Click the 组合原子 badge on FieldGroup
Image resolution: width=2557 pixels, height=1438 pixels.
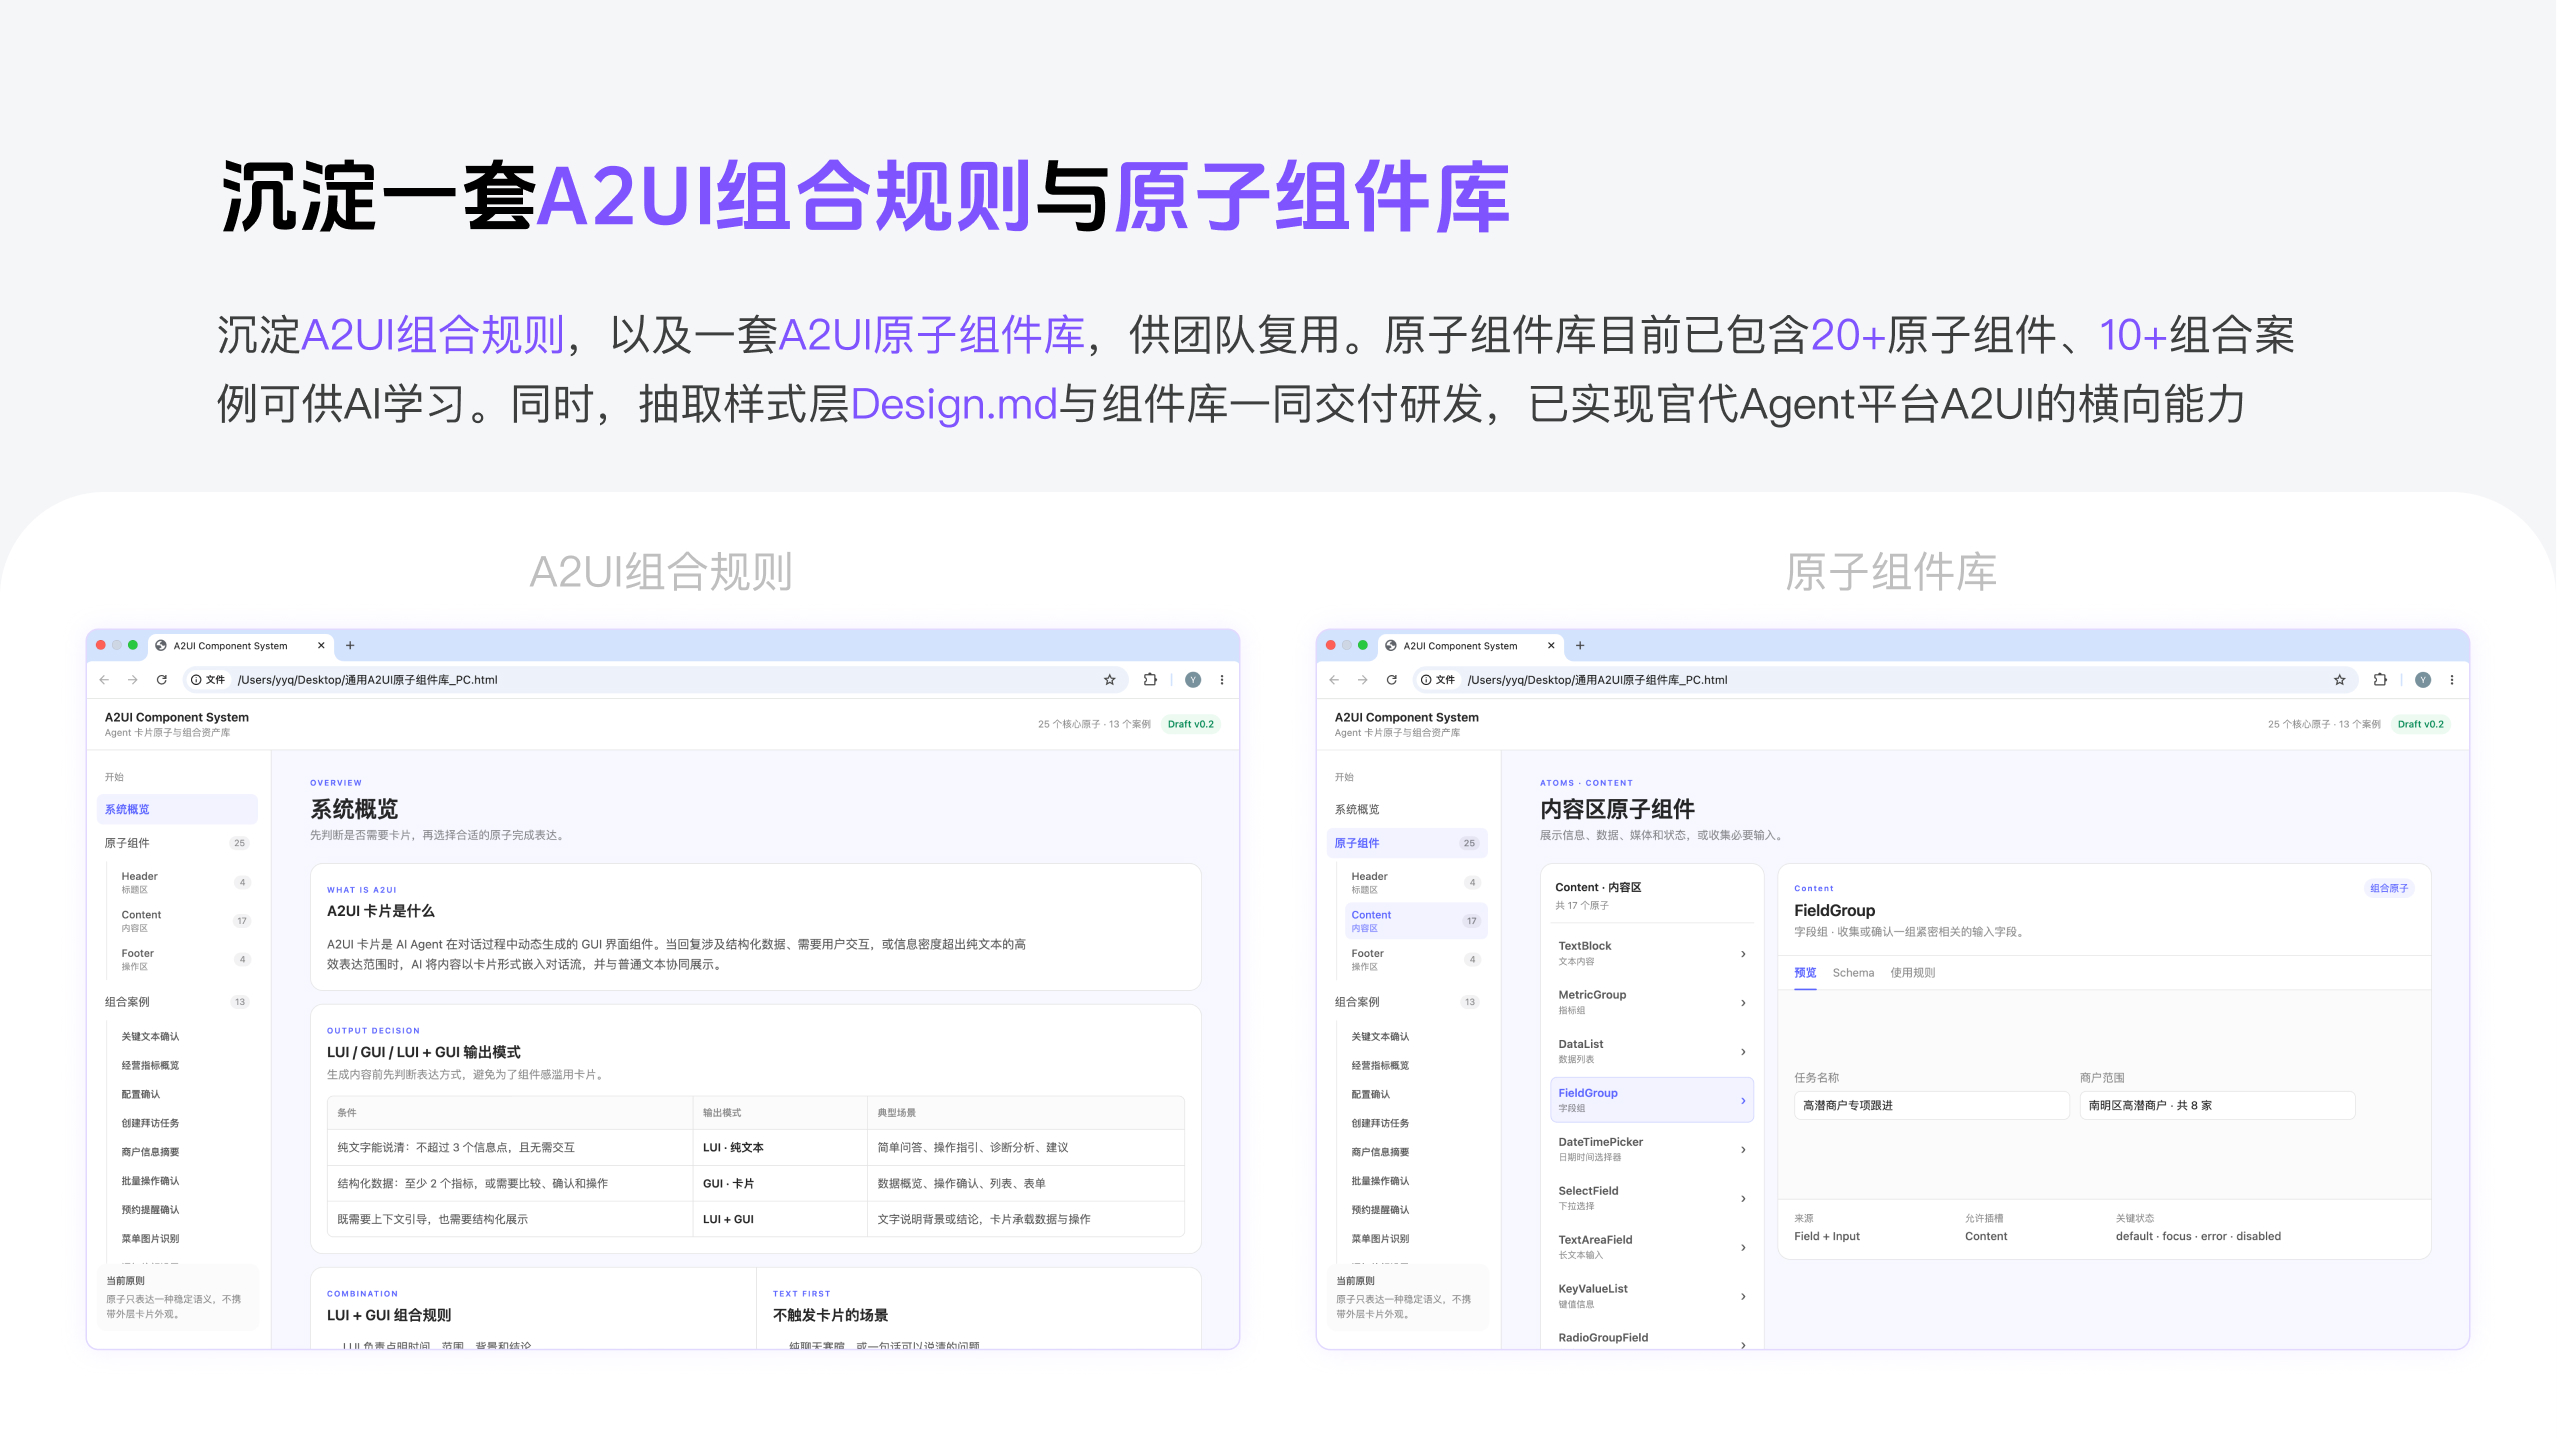2389,889
